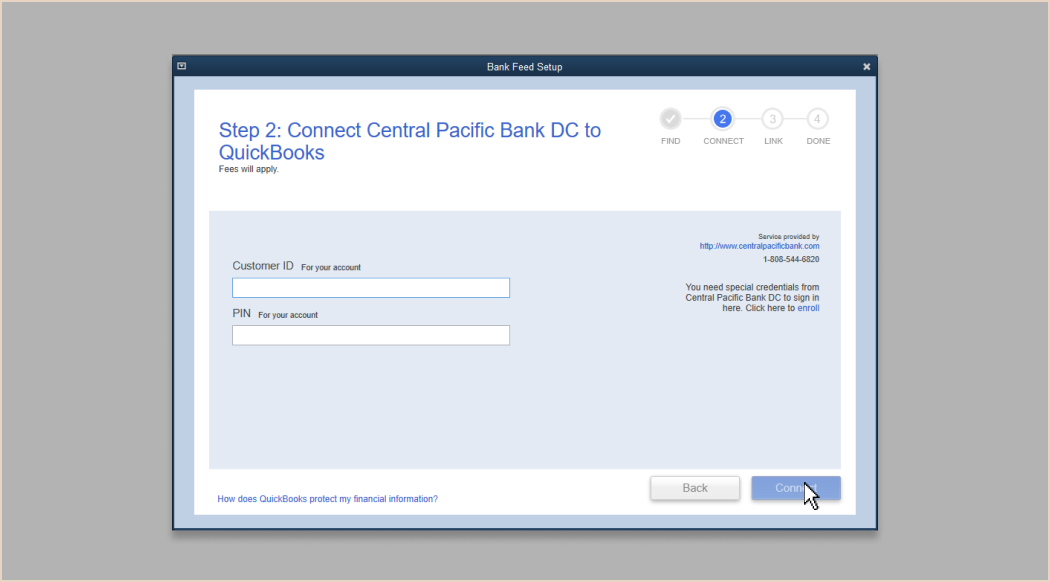The height and width of the screenshot is (582, 1050).
Task: Click the Customer ID label
Action: point(262,266)
